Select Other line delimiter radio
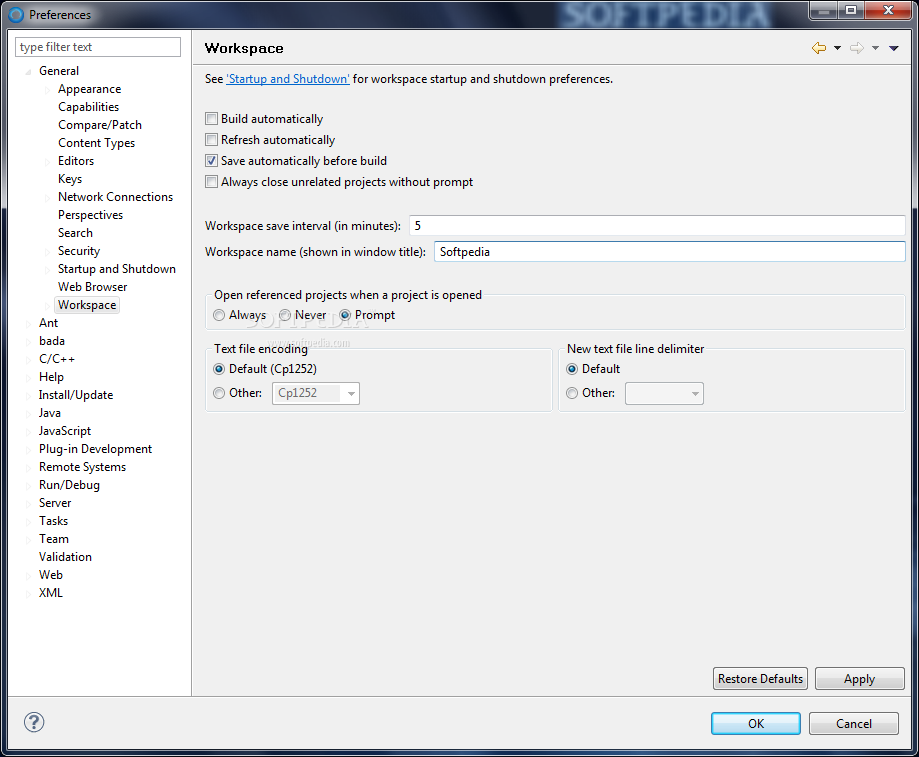The image size is (919, 757). coord(572,393)
